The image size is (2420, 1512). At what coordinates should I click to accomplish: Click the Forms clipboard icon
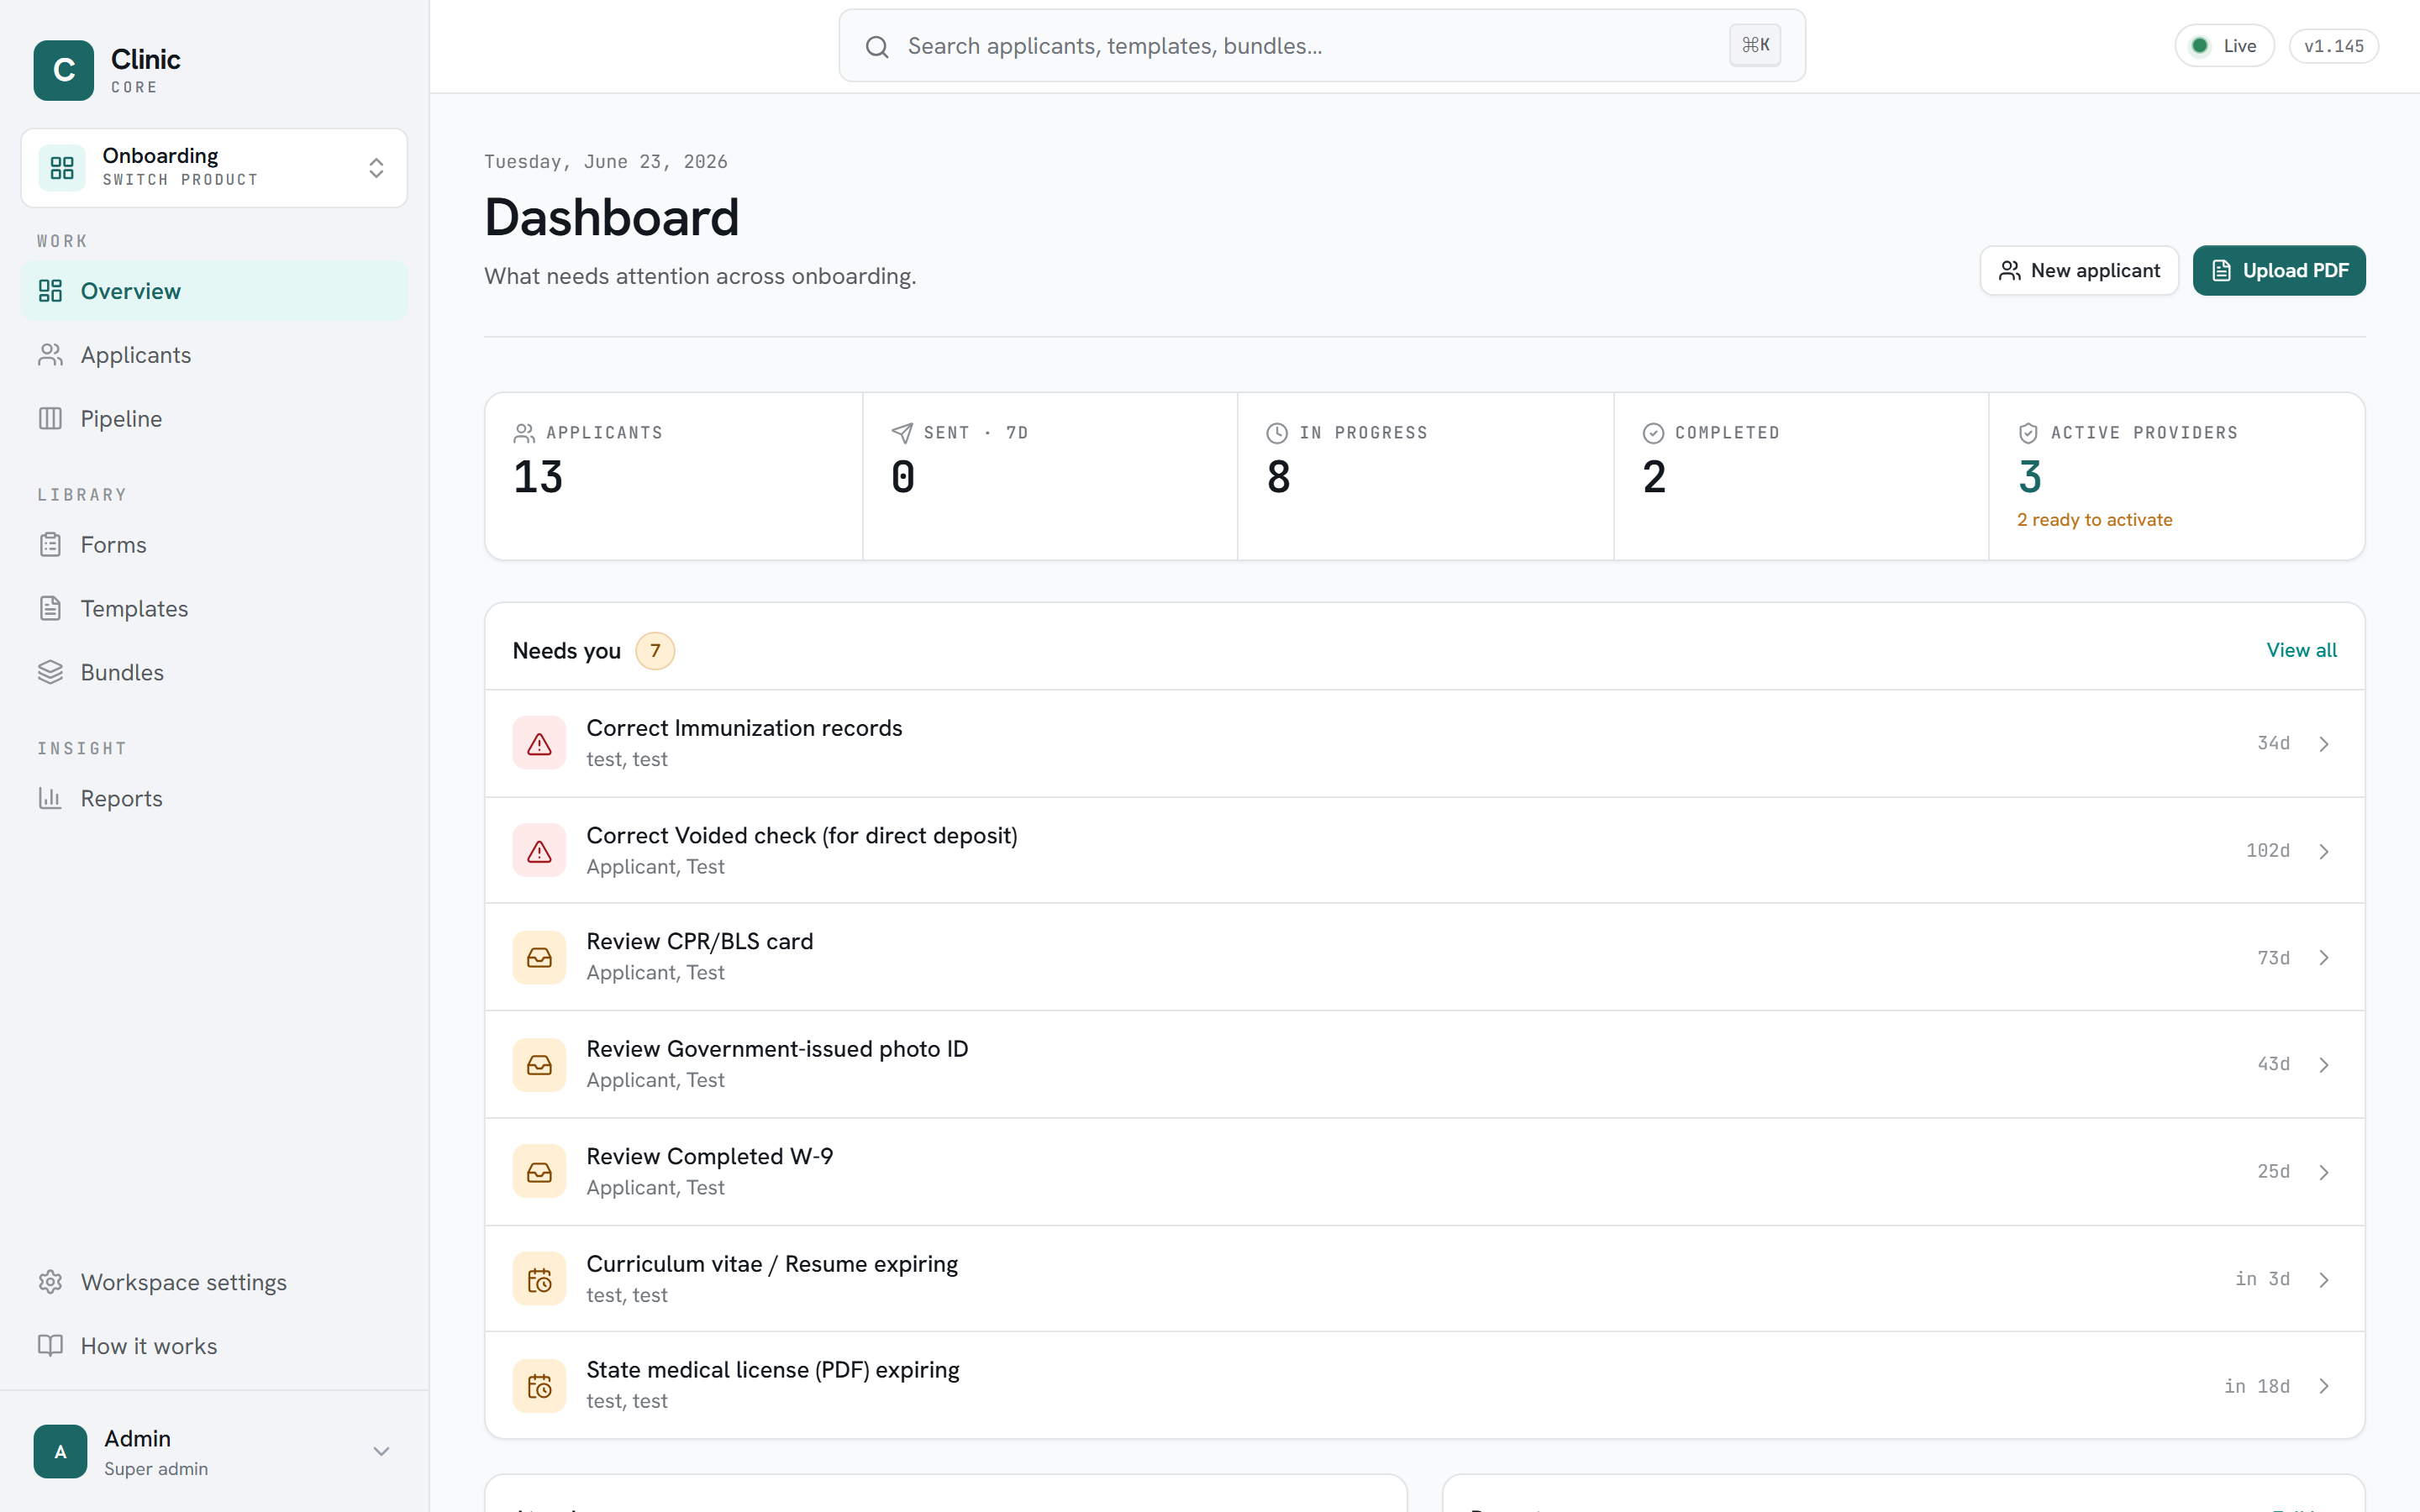50,544
